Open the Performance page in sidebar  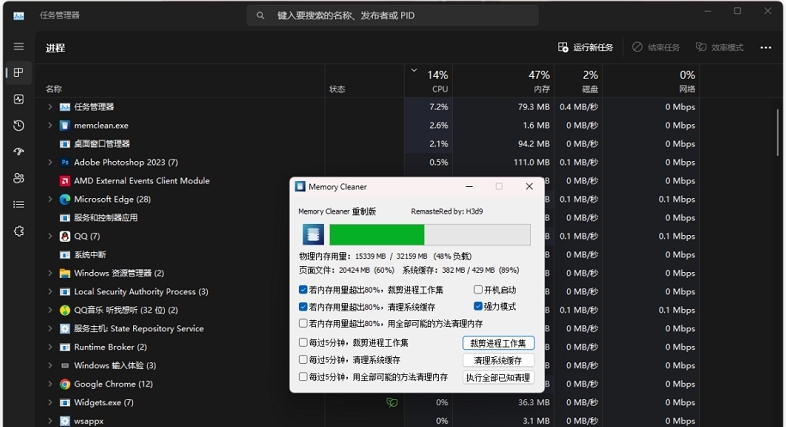point(18,99)
